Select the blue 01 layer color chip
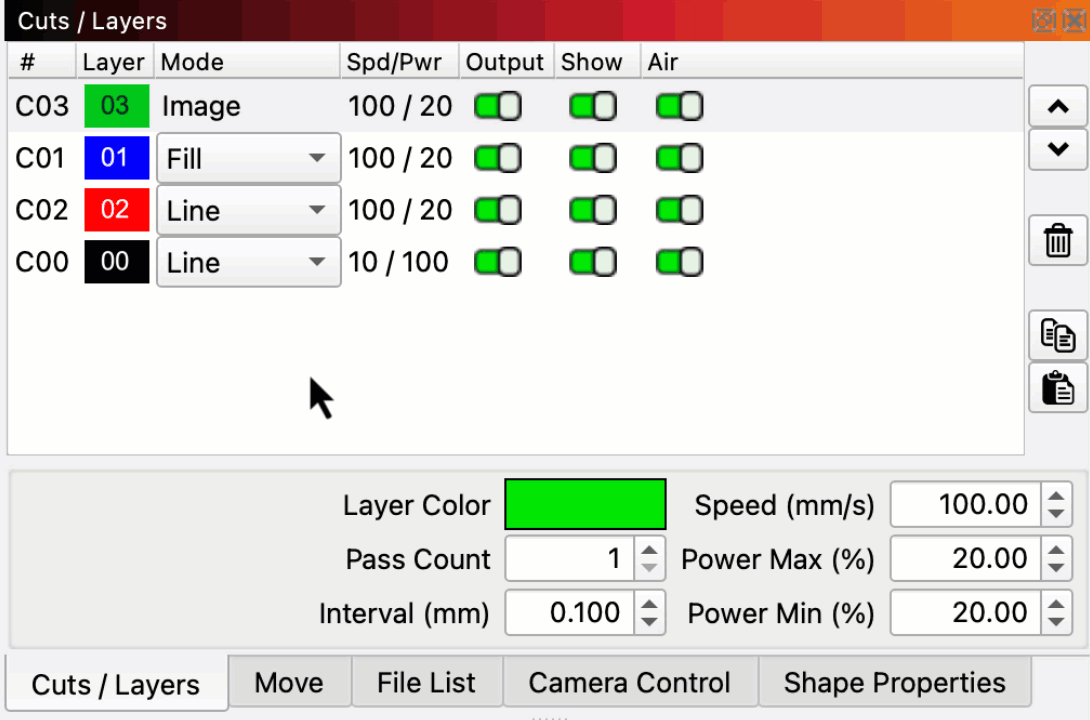 point(116,158)
